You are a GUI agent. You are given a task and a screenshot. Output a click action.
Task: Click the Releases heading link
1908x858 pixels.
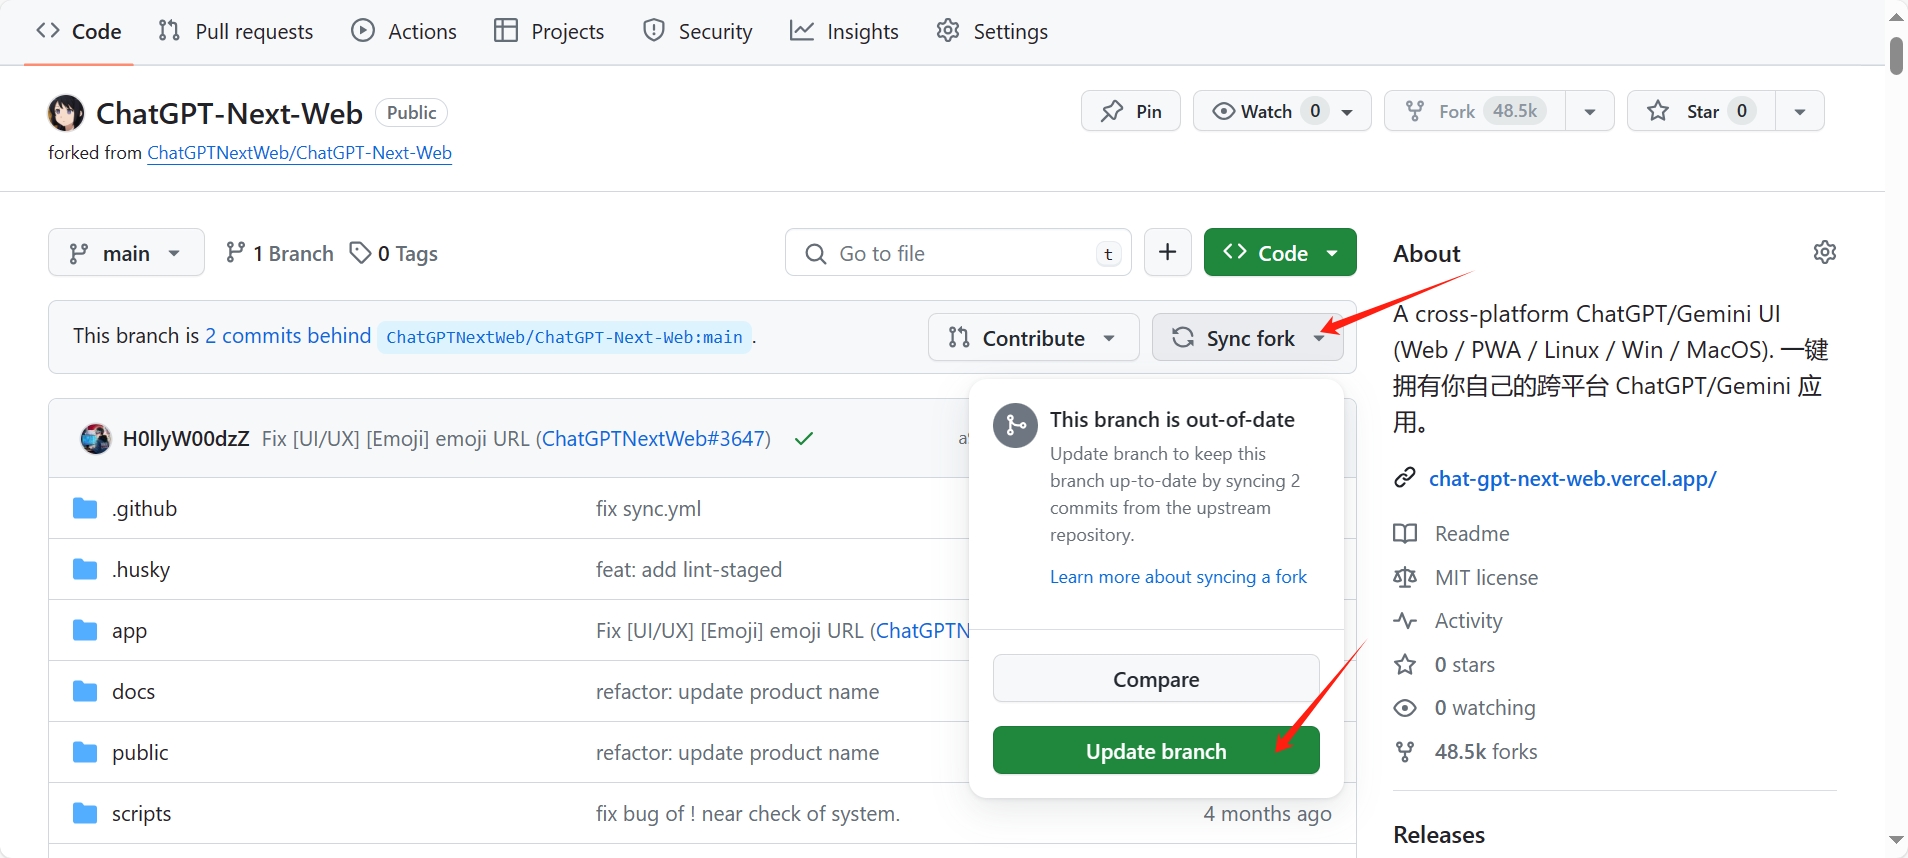point(1439,834)
